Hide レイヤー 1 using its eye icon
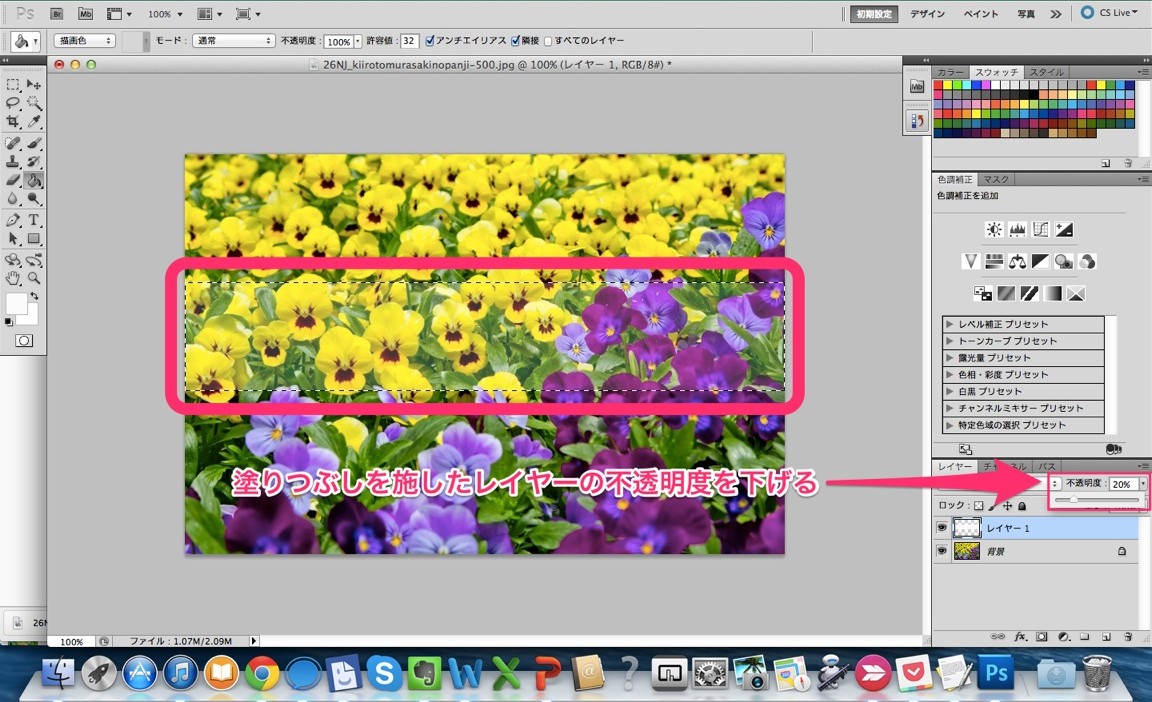 point(941,527)
